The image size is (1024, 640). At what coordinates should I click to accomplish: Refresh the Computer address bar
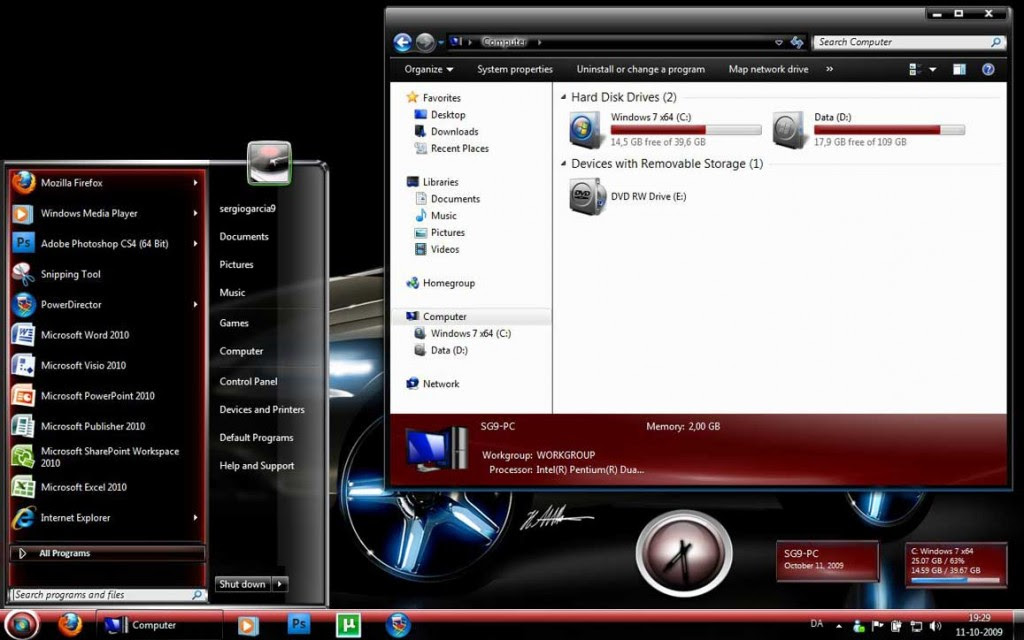(x=797, y=42)
